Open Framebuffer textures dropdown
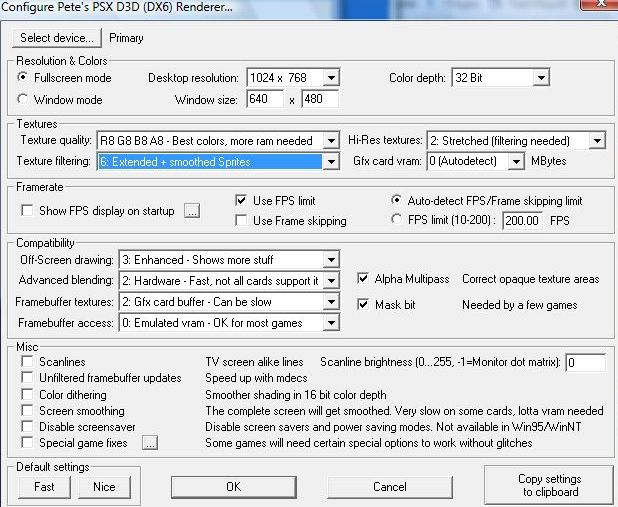Image resolution: width=618 pixels, height=507 pixels. pyautogui.click(x=229, y=302)
